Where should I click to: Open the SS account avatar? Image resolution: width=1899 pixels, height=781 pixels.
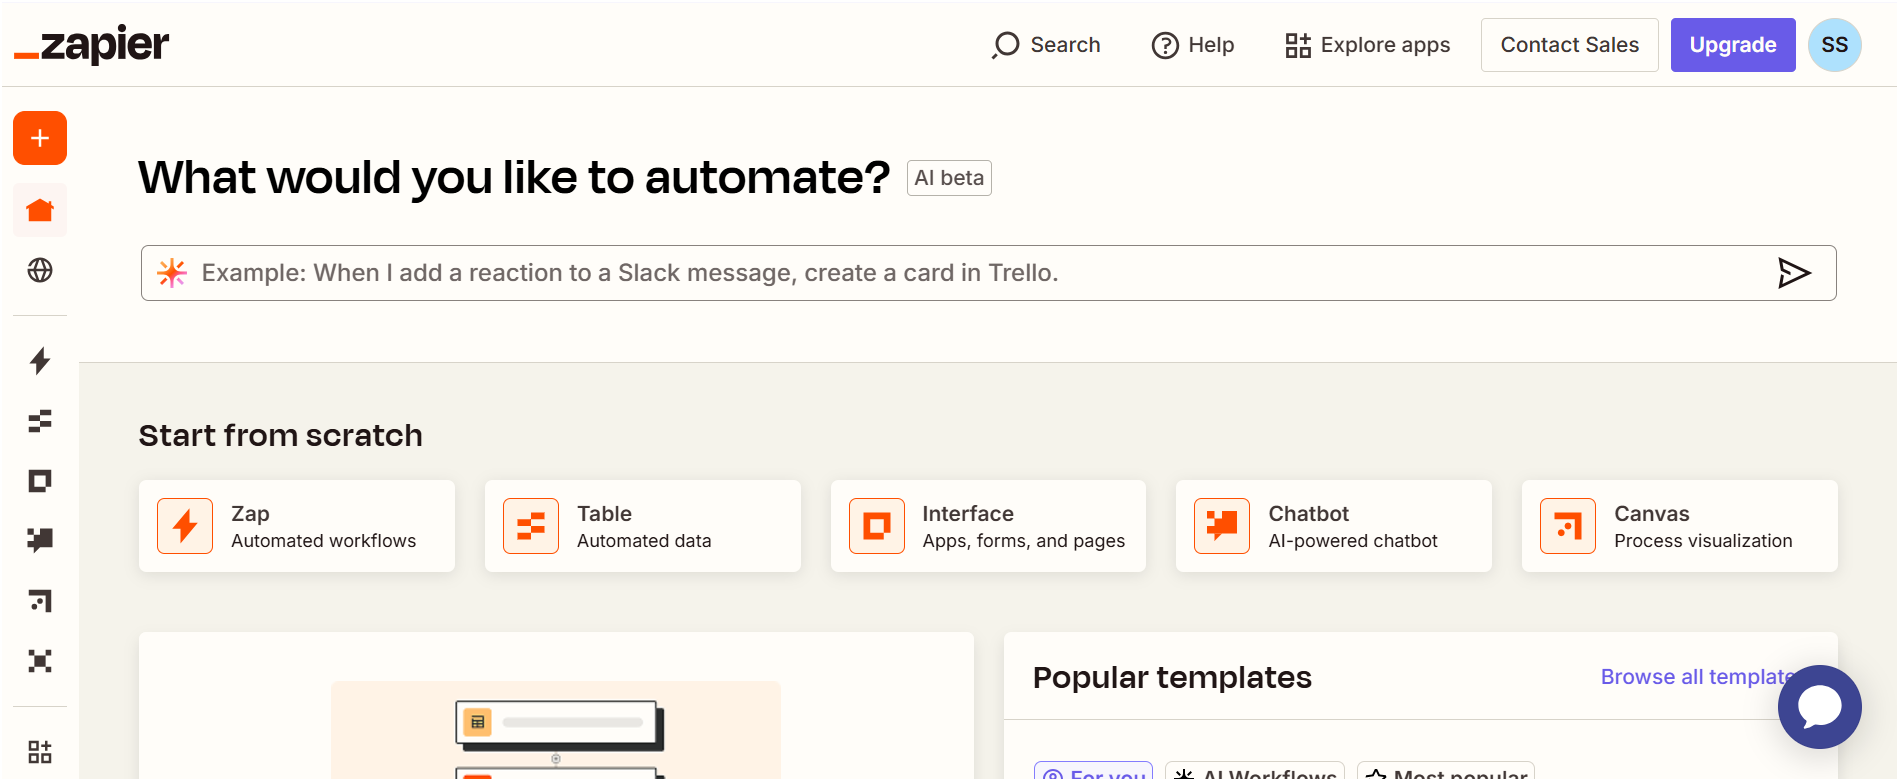pos(1834,45)
